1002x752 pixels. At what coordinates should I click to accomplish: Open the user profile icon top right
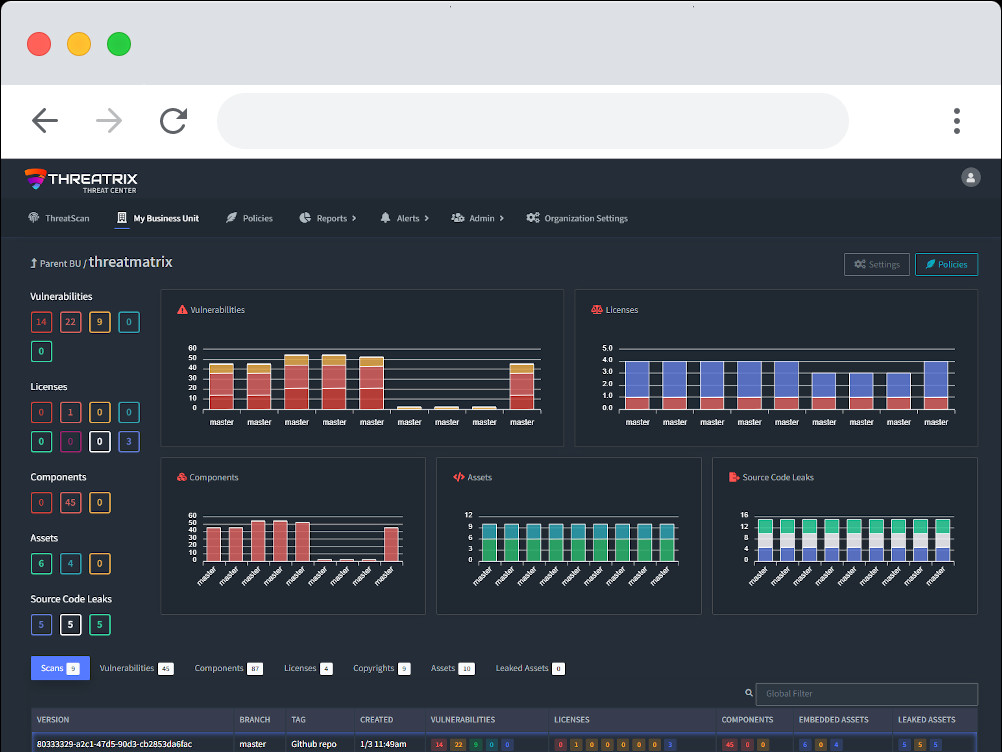(970, 177)
